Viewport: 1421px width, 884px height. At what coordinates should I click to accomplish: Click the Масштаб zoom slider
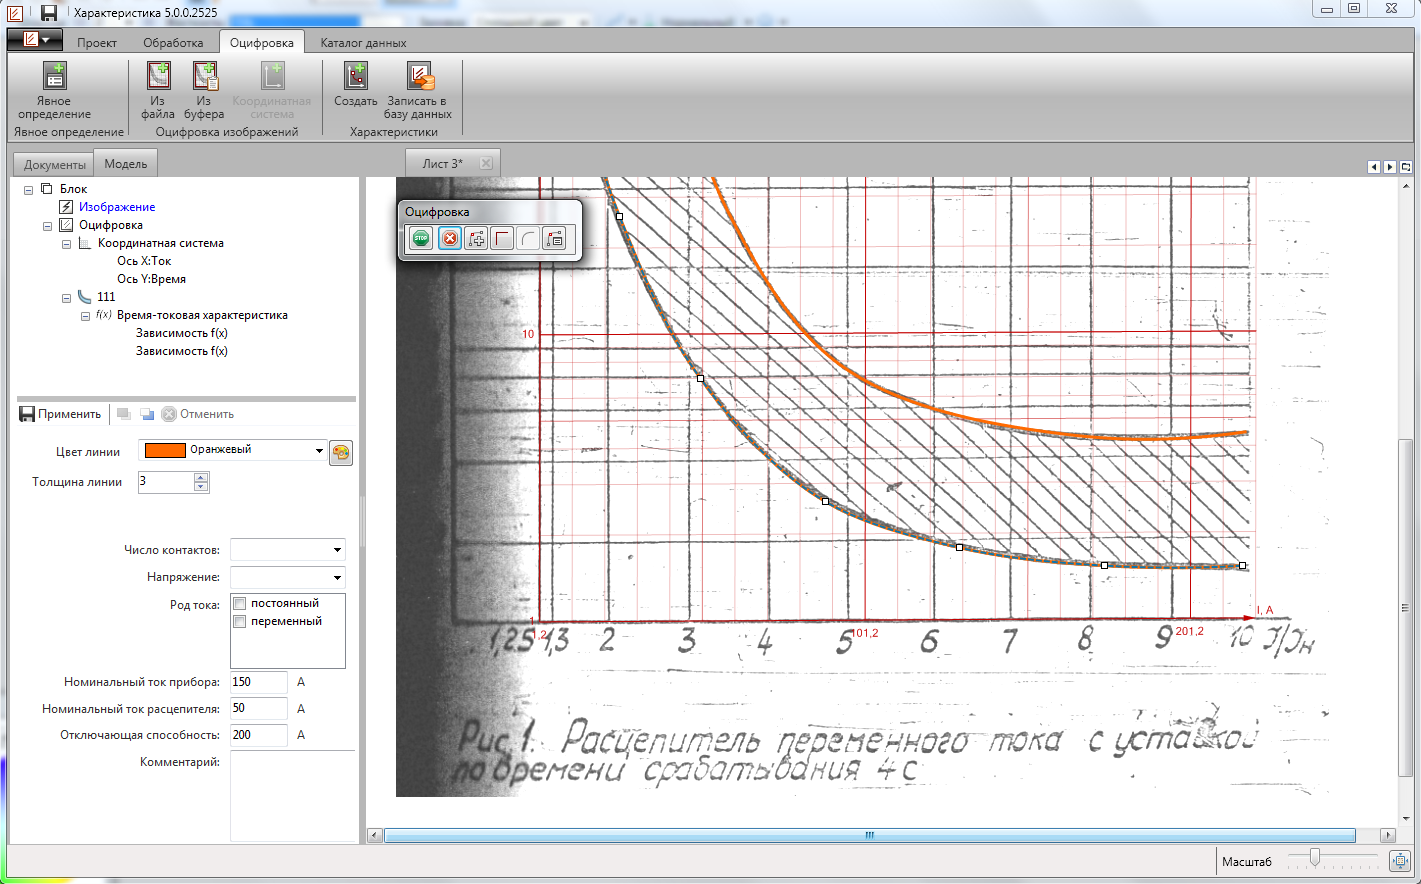coord(1315,857)
